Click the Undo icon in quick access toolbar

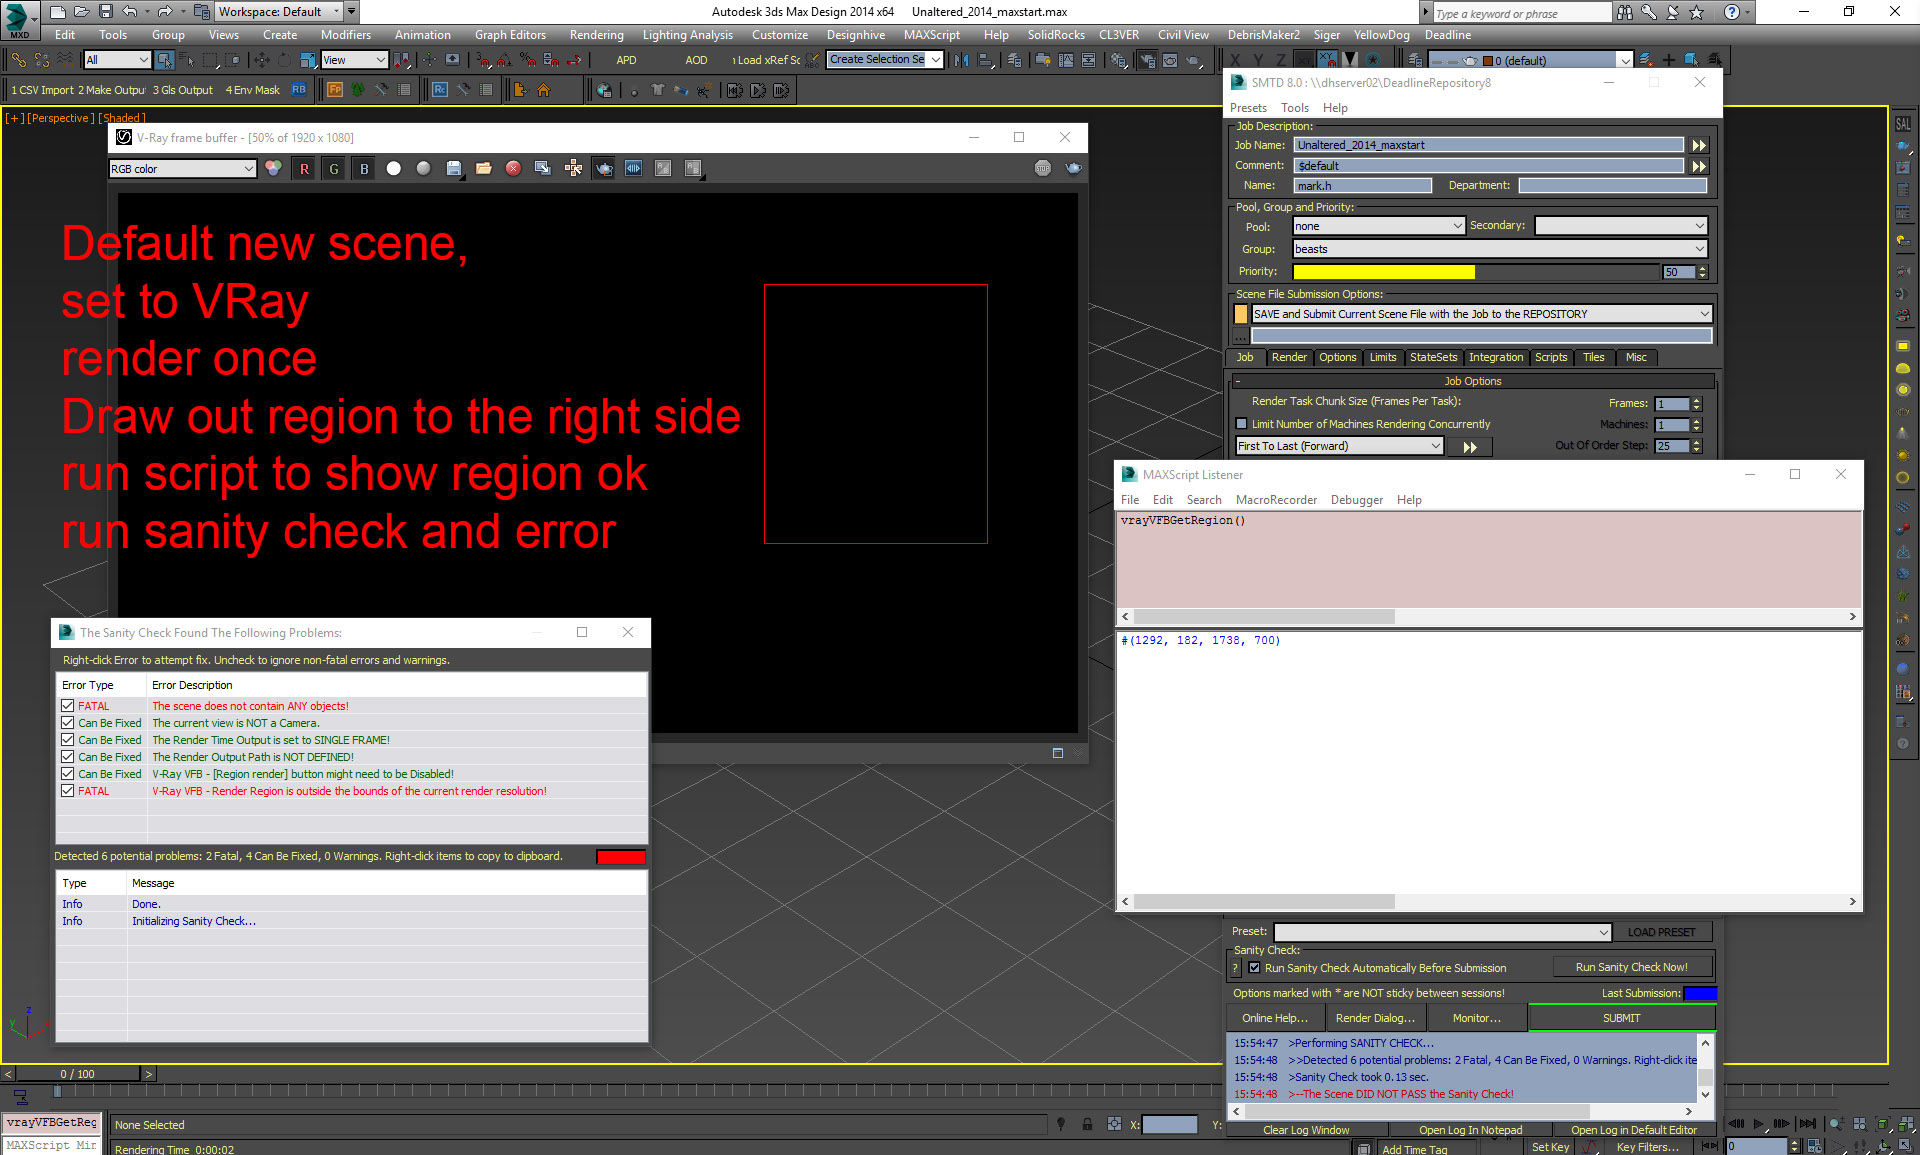(x=130, y=11)
